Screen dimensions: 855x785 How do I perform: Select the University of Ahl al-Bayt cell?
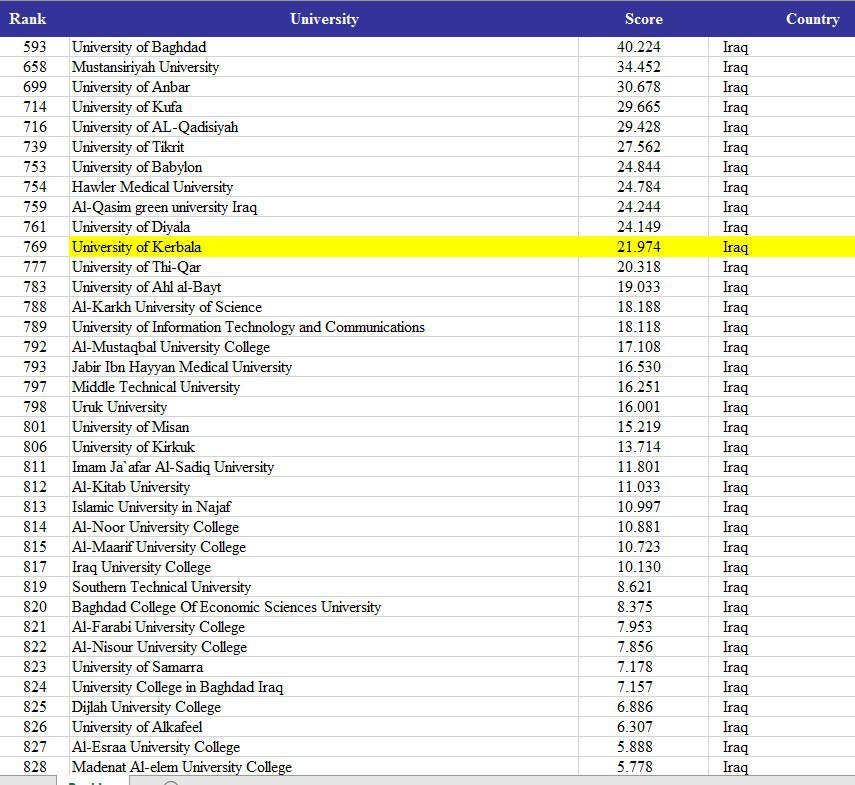pyautogui.click(x=324, y=287)
